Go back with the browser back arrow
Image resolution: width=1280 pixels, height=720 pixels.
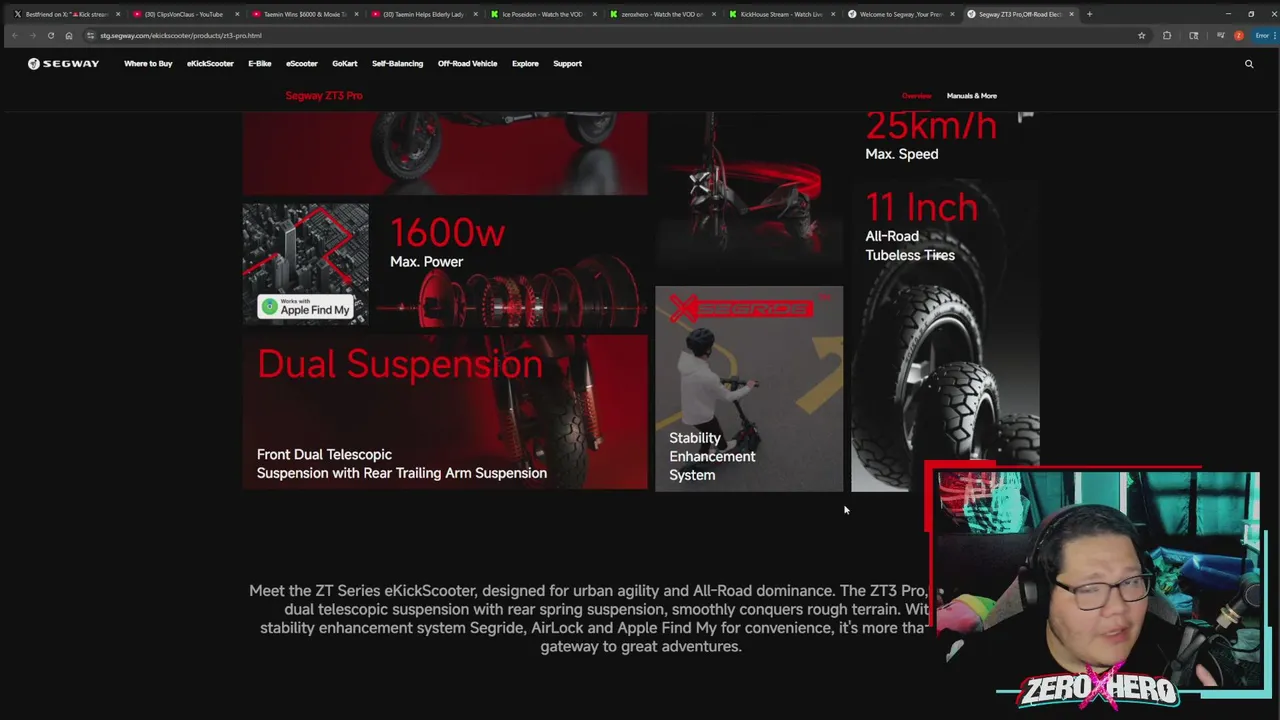pos(15,35)
